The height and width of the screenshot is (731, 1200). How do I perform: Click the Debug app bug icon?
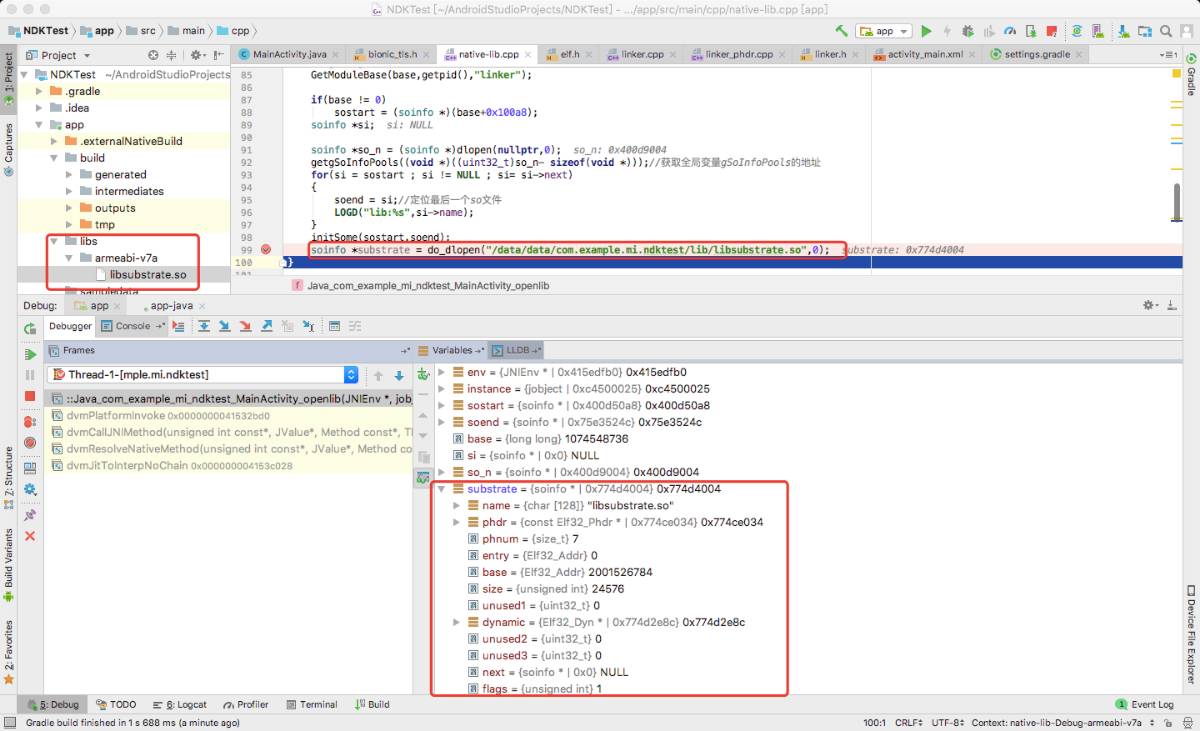coord(967,31)
